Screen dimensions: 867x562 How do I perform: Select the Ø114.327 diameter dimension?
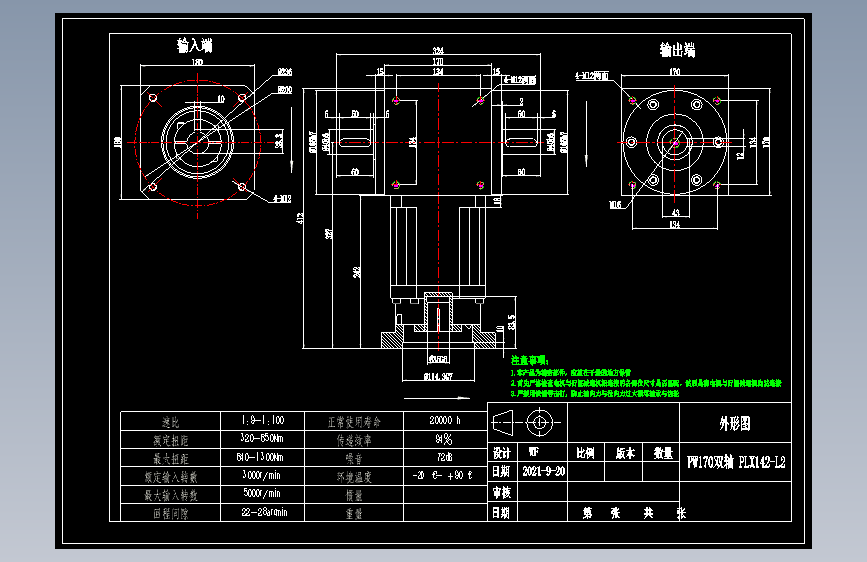tap(438, 376)
